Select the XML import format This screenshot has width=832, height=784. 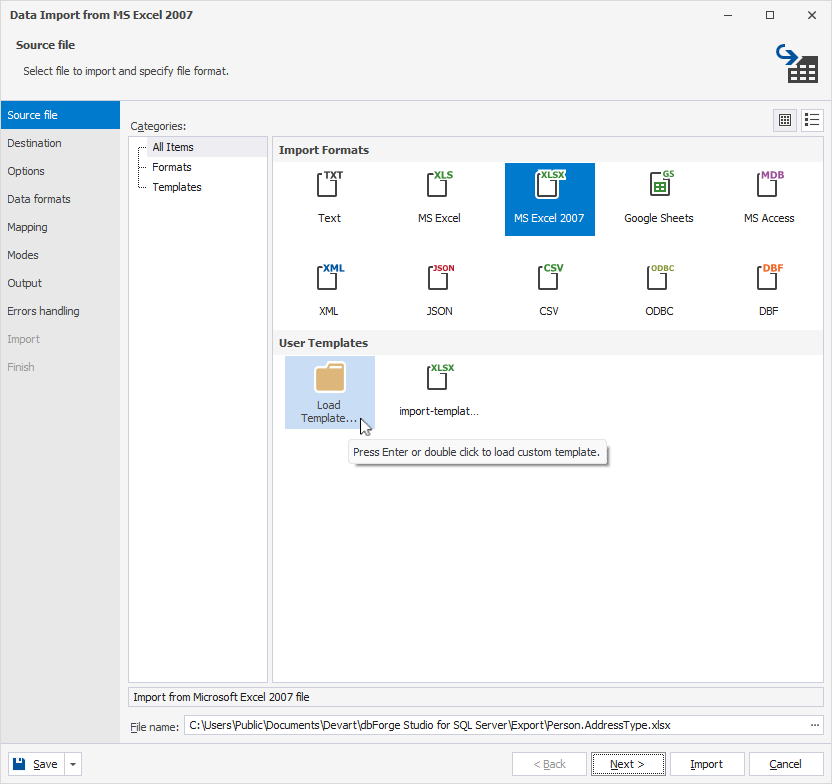pos(330,291)
